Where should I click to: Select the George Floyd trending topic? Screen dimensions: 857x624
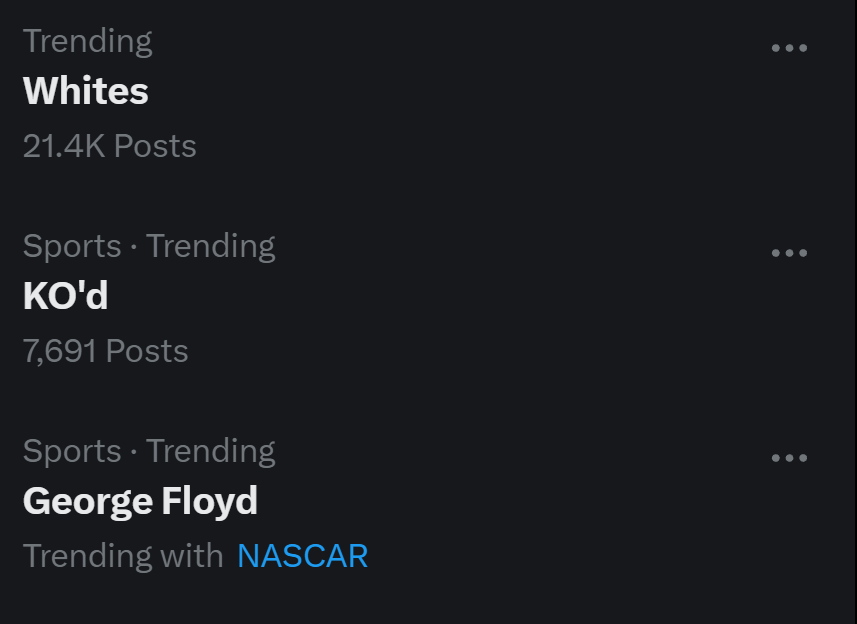[140, 501]
